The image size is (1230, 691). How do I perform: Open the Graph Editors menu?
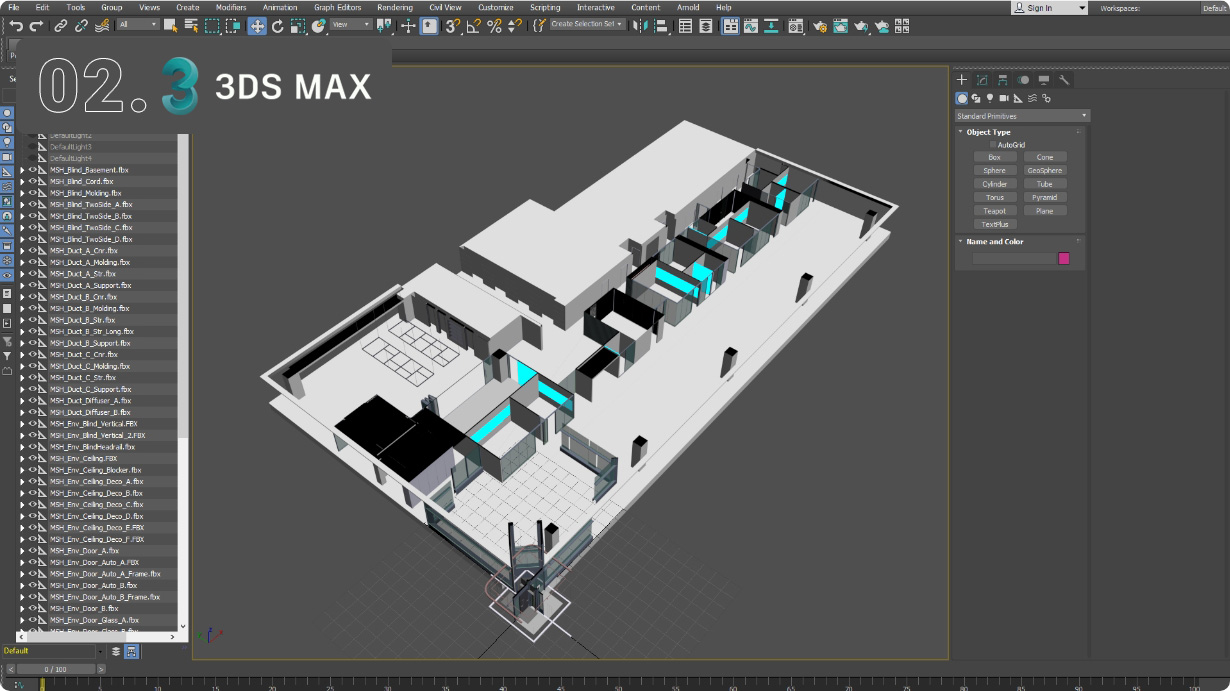337,7
